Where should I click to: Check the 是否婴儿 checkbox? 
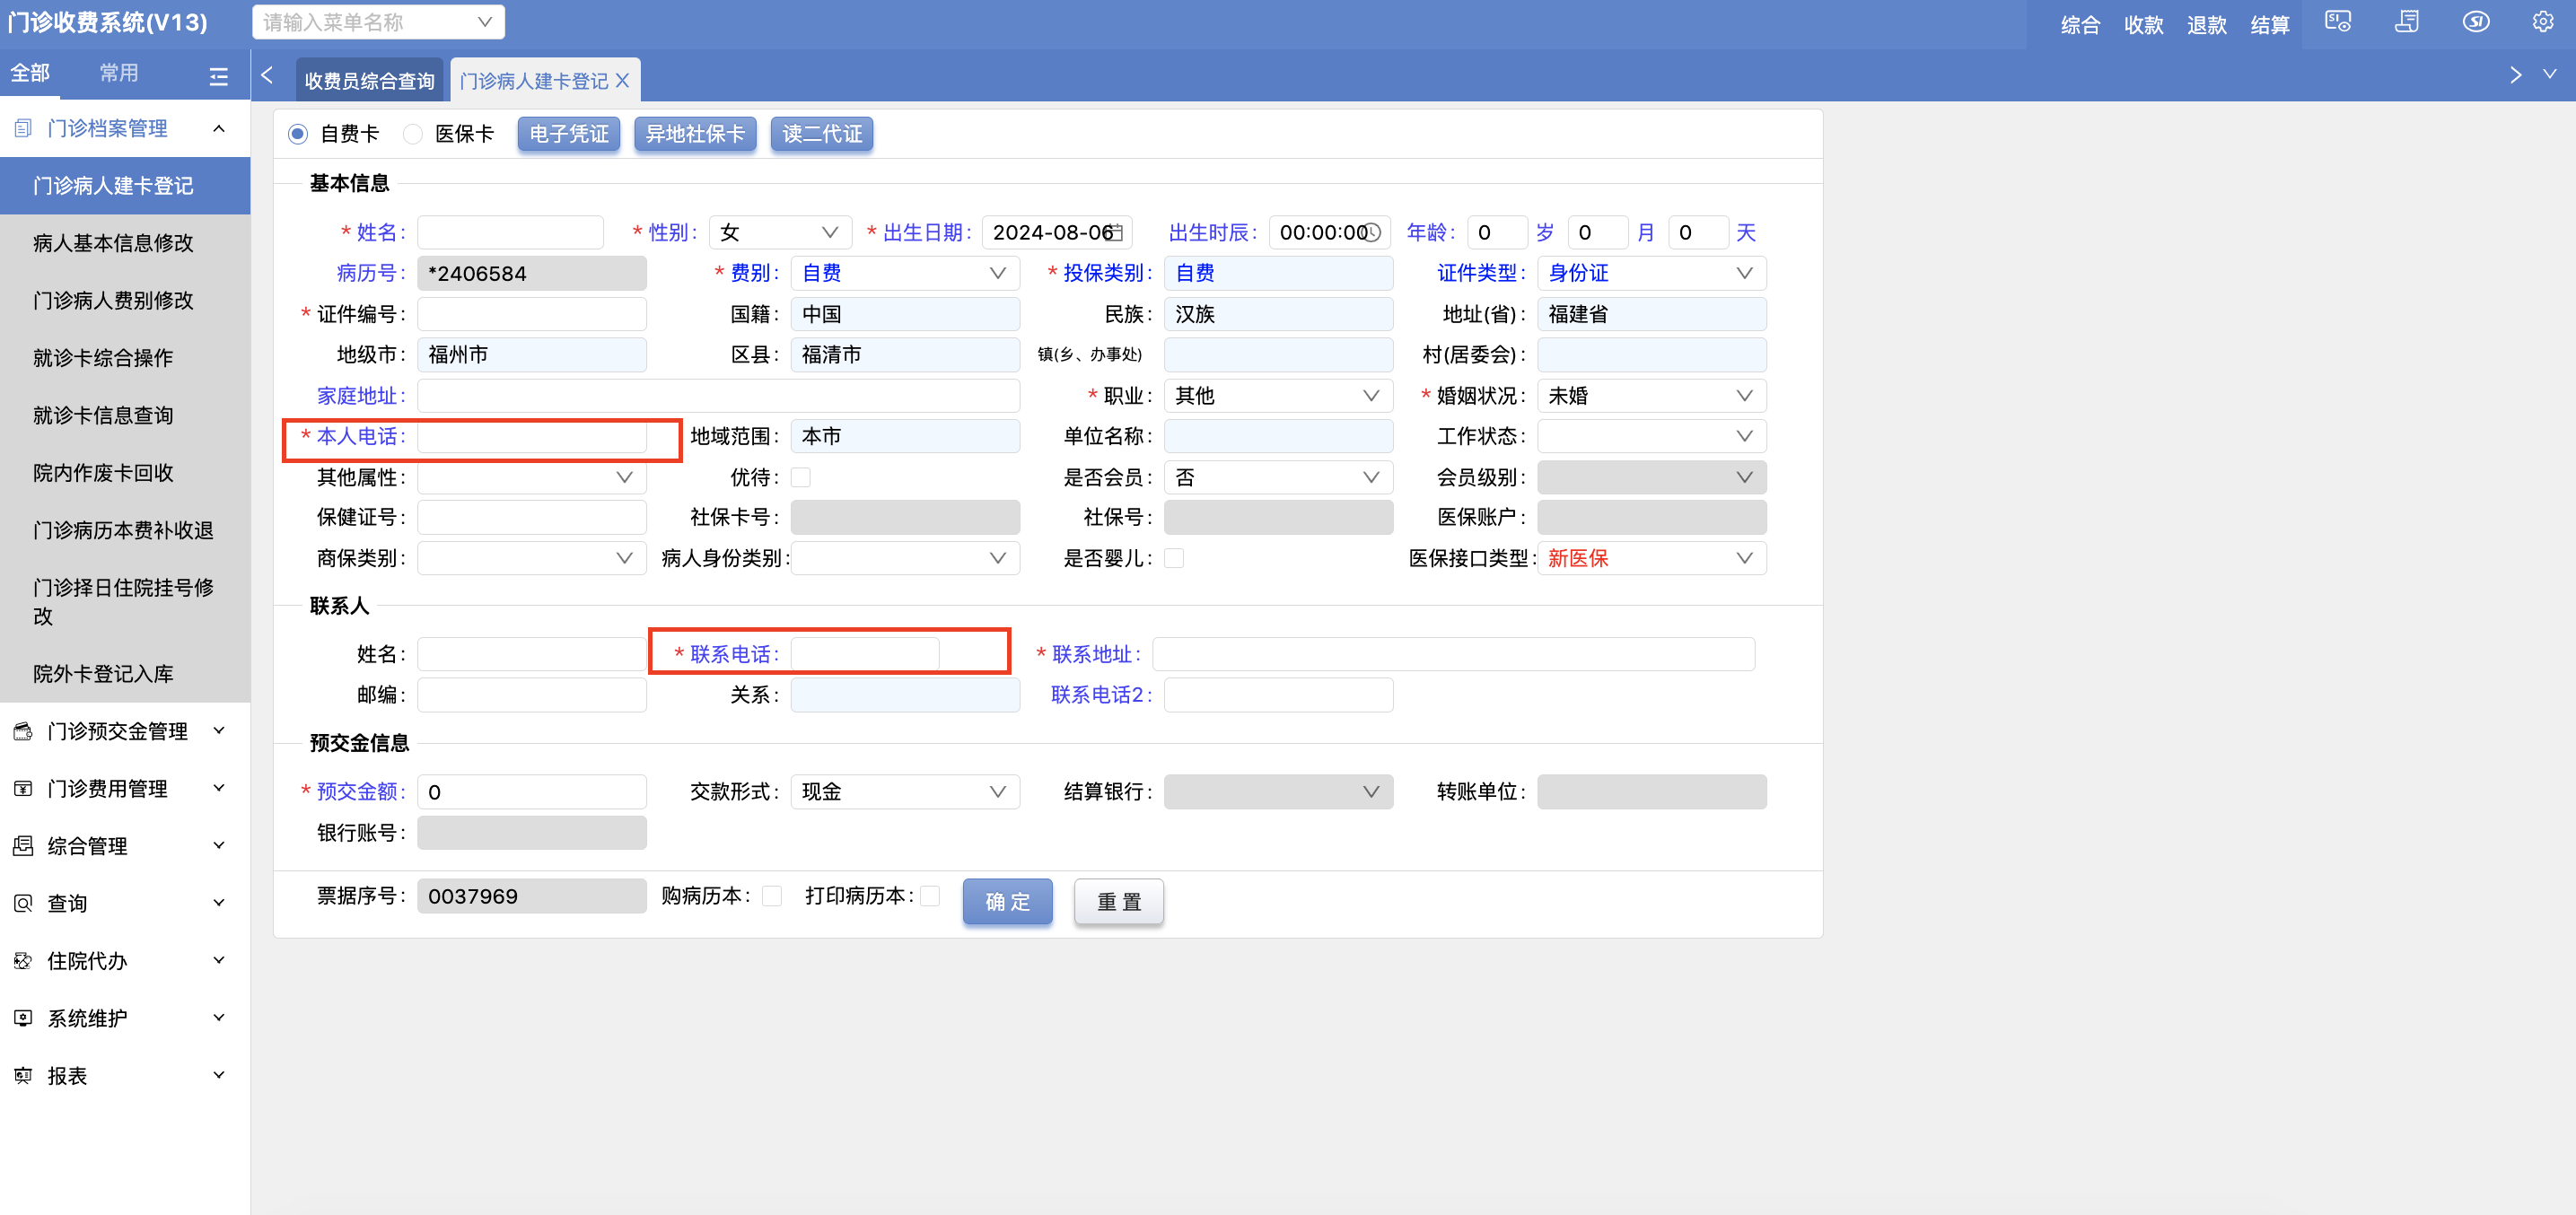(1174, 558)
